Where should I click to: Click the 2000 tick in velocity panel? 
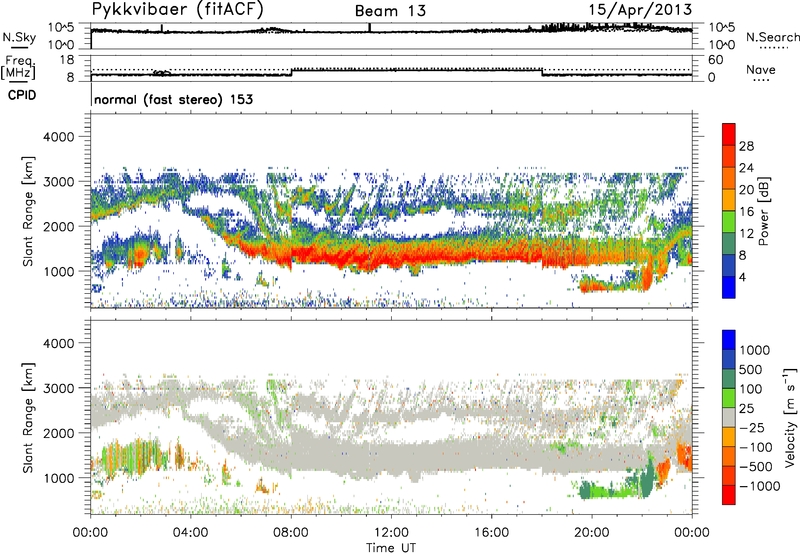[58, 433]
